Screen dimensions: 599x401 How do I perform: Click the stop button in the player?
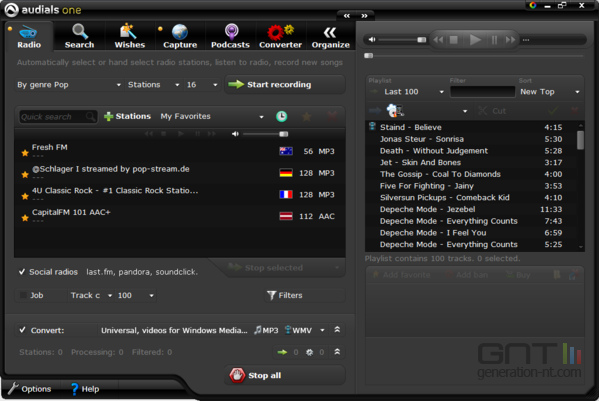[453, 40]
